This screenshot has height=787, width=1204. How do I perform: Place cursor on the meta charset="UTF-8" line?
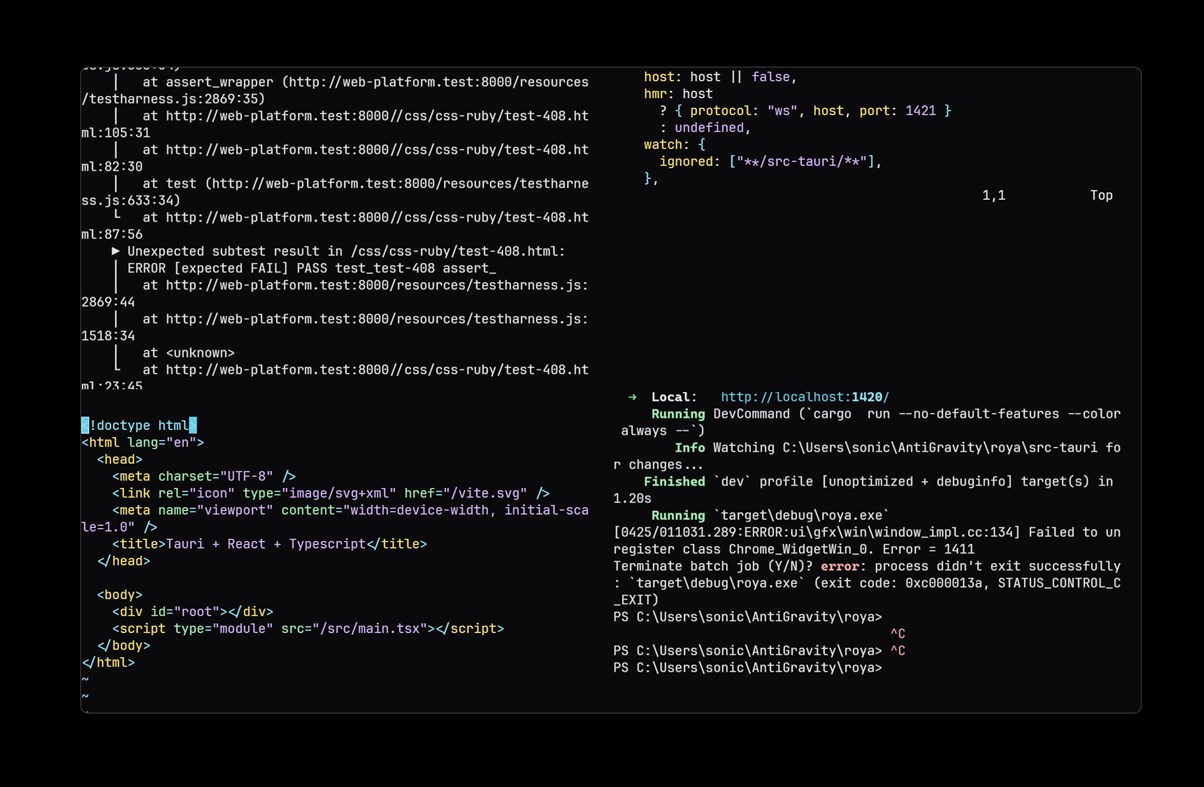[204, 476]
